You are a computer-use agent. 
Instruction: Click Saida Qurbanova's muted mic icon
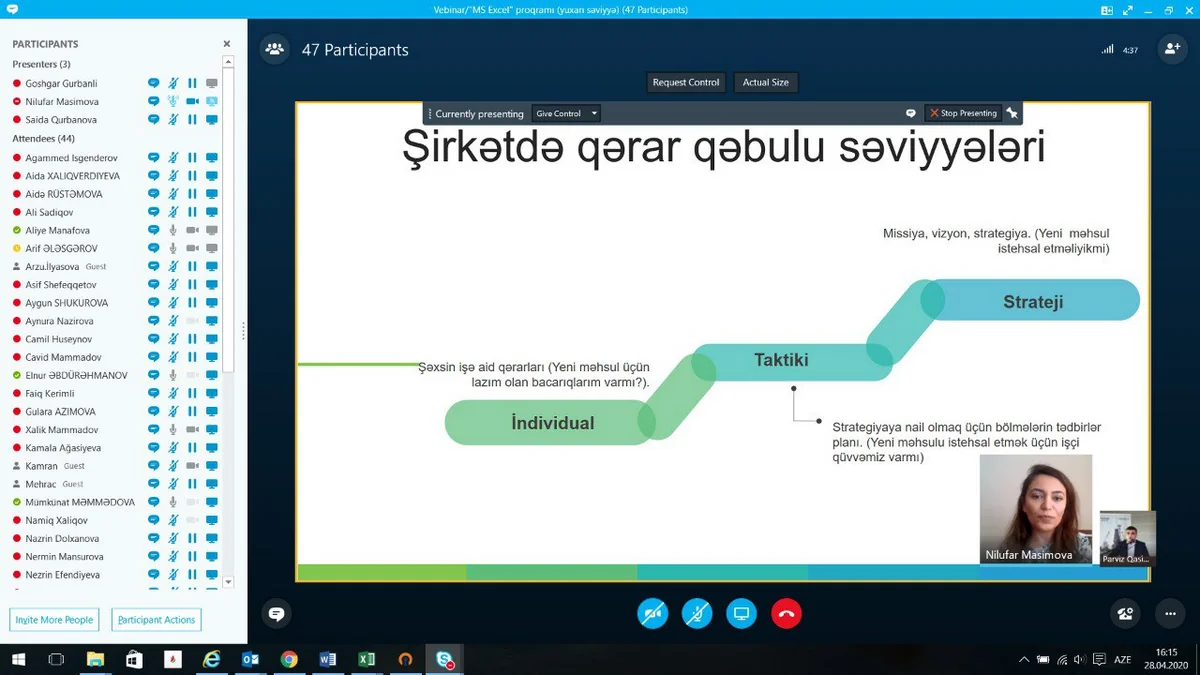[x=173, y=120]
